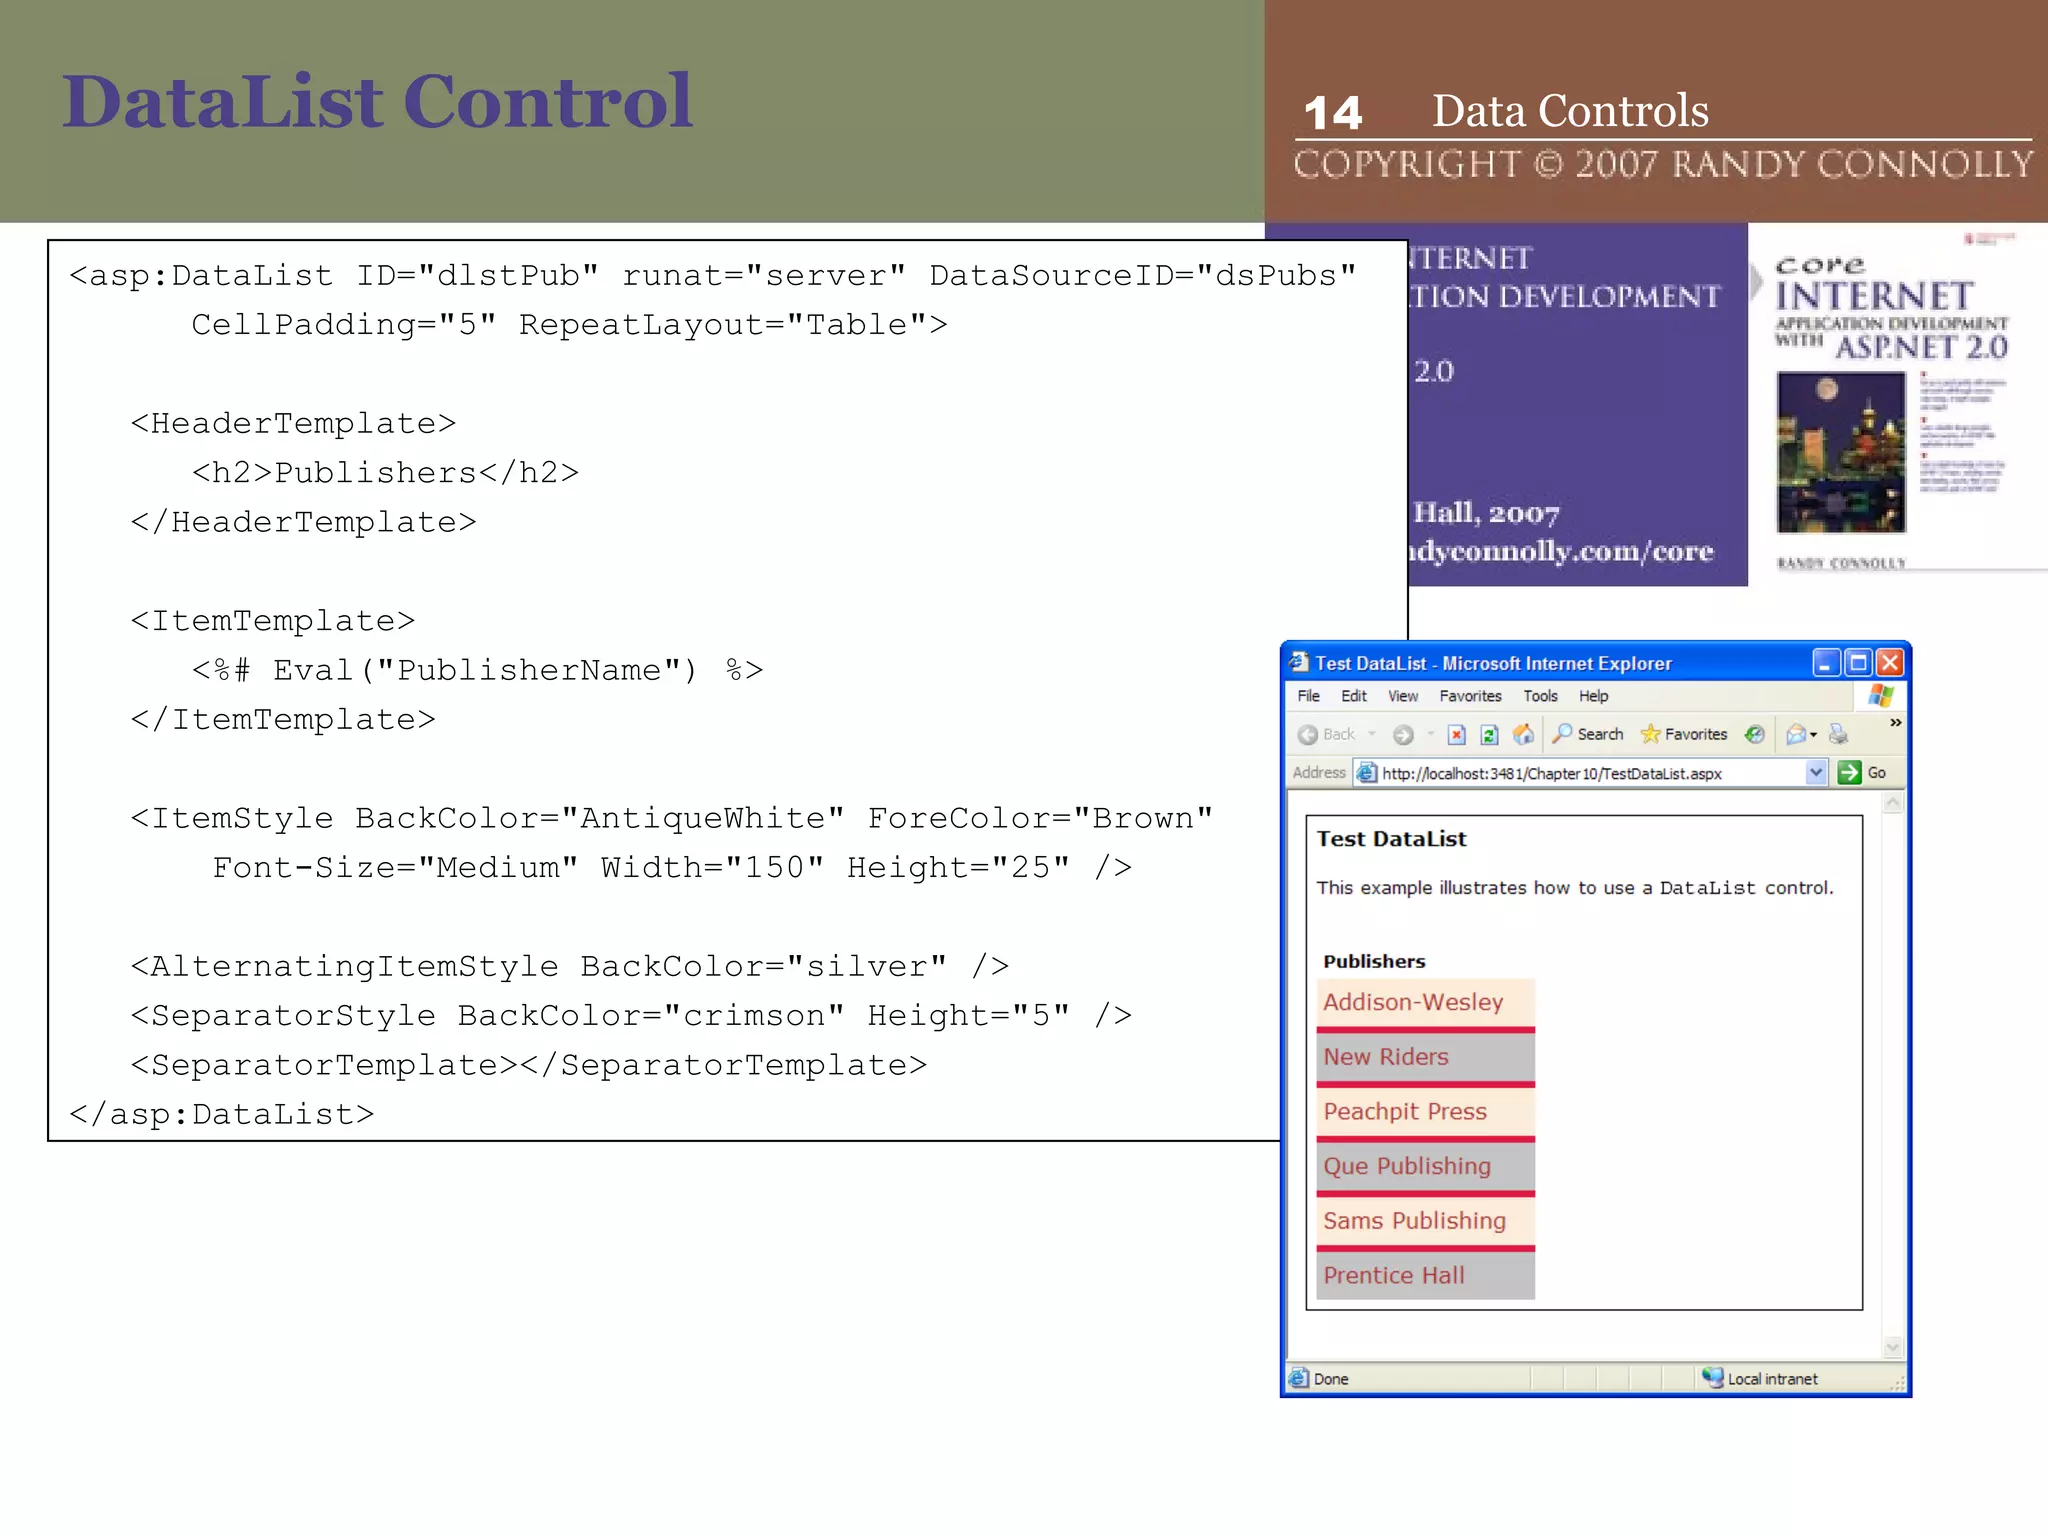2048x1536 pixels.
Task: Click the opening HeaderTemplate tag line
Action: click(x=293, y=423)
